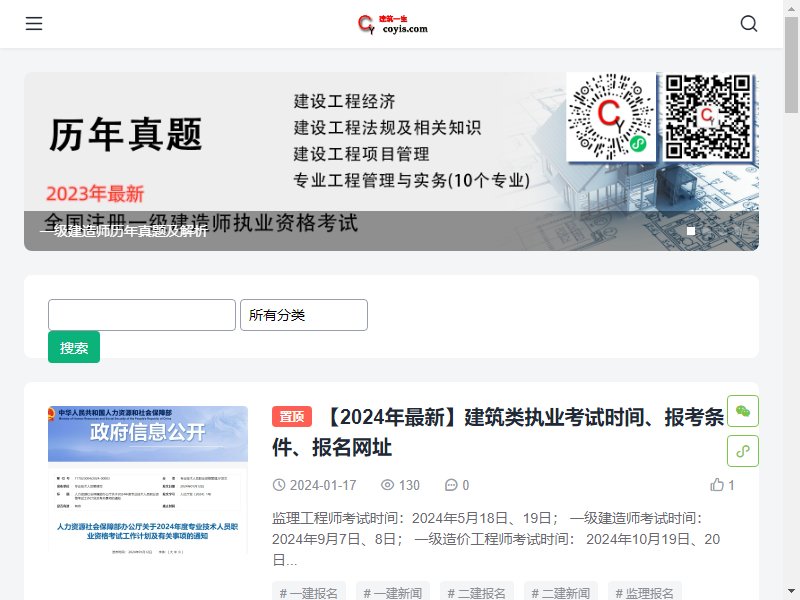The image size is (800, 600).
Task: Open the # 一建报名 tag
Action: (x=309, y=592)
